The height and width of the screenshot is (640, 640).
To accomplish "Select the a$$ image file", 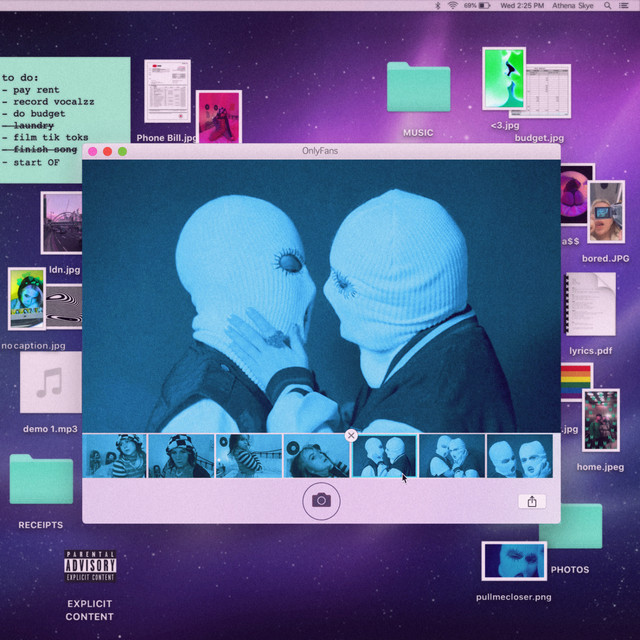I will (574, 194).
